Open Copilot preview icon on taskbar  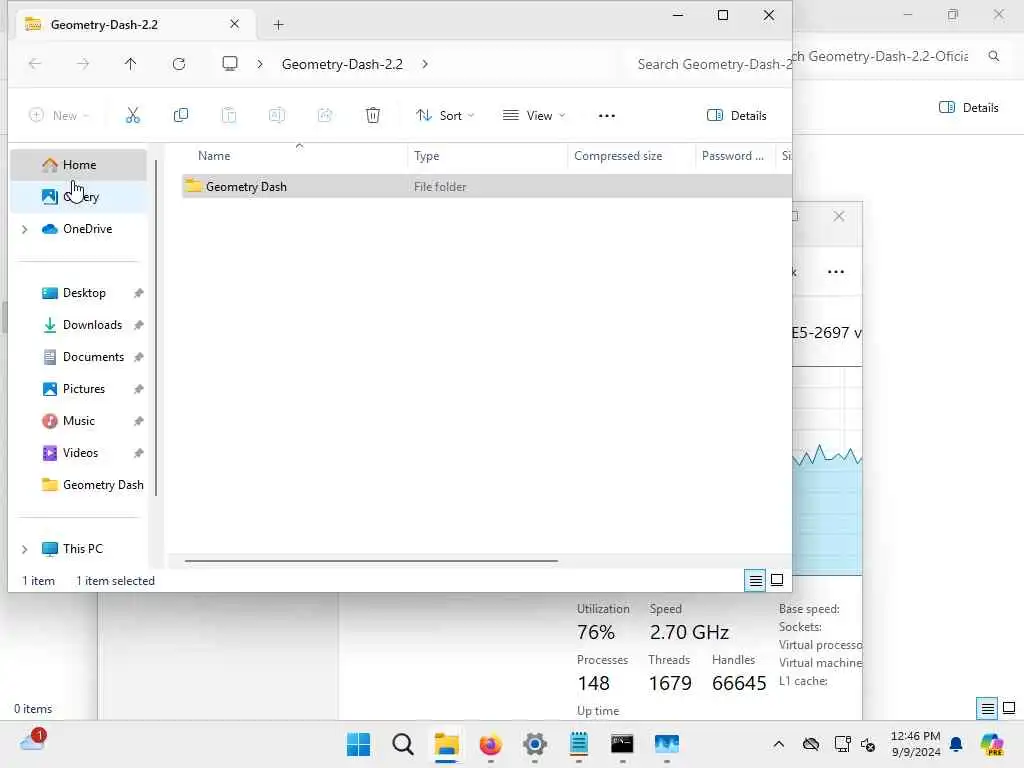pyautogui.click(x=992, y=744)
